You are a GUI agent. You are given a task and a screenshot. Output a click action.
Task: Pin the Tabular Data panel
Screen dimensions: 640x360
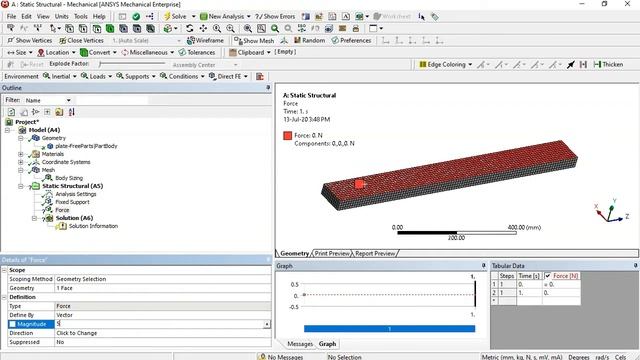[636, 266]
